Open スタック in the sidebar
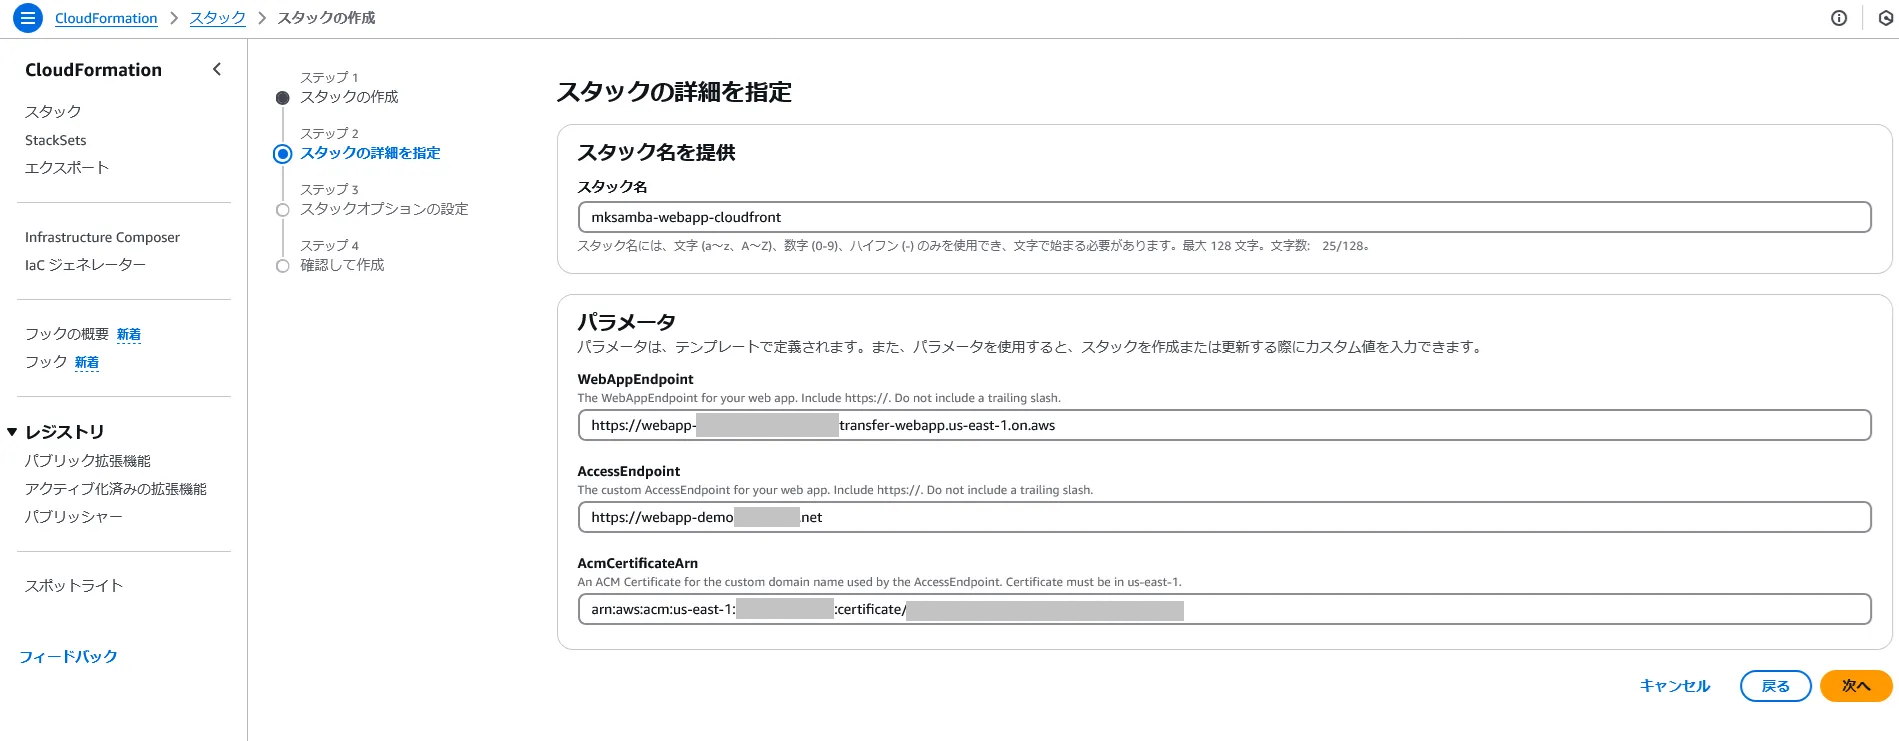 click(x=53, y=111)
